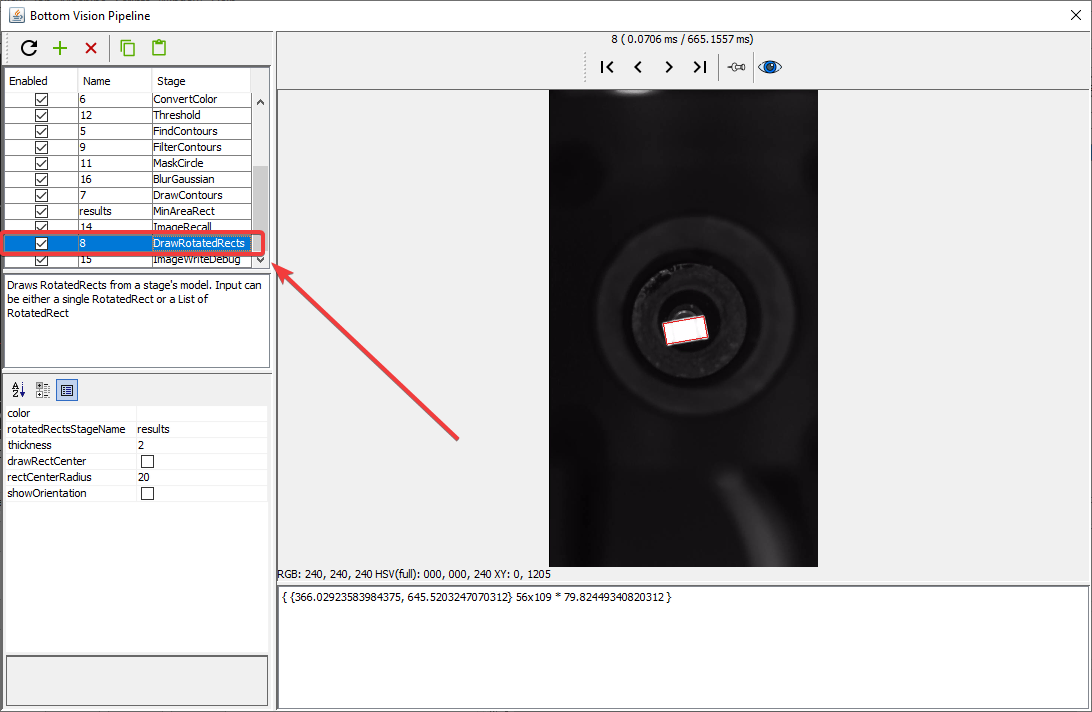The width and height of the screenshot is (1092, 712).
Task: Show the previous stage result
Action: (x=638, y=67)
